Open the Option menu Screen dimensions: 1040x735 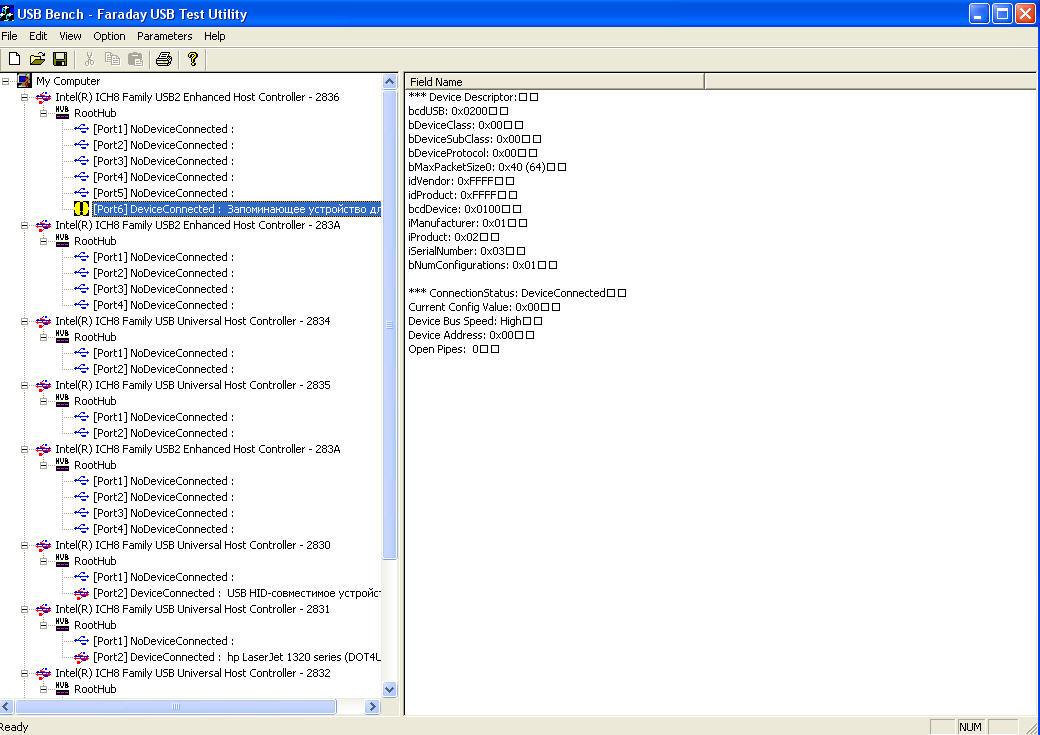tap(109, 36)
